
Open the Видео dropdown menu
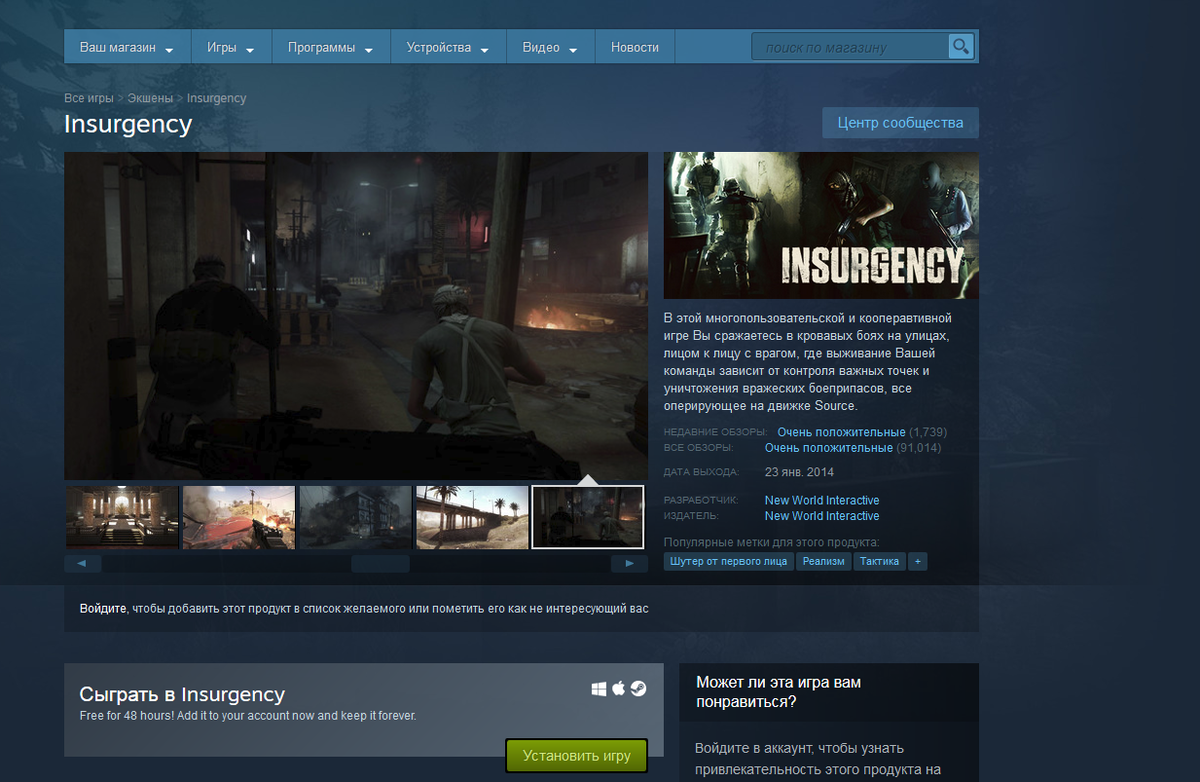(x=549, y=47)
